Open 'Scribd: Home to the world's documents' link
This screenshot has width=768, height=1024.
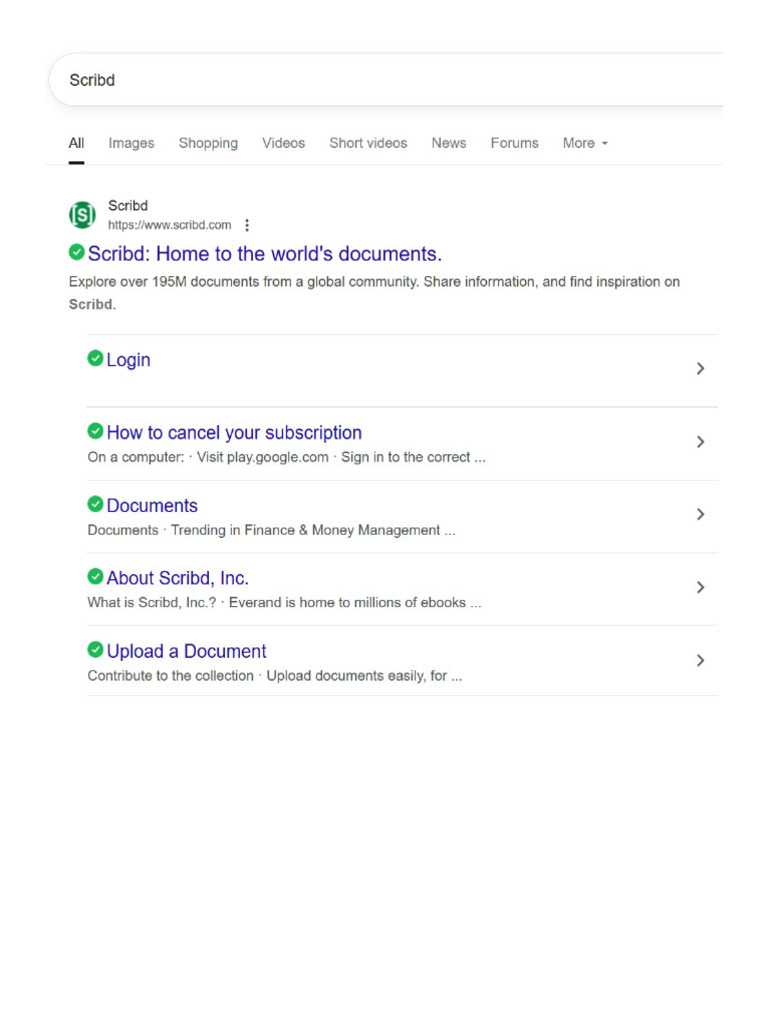coord(265,253)
